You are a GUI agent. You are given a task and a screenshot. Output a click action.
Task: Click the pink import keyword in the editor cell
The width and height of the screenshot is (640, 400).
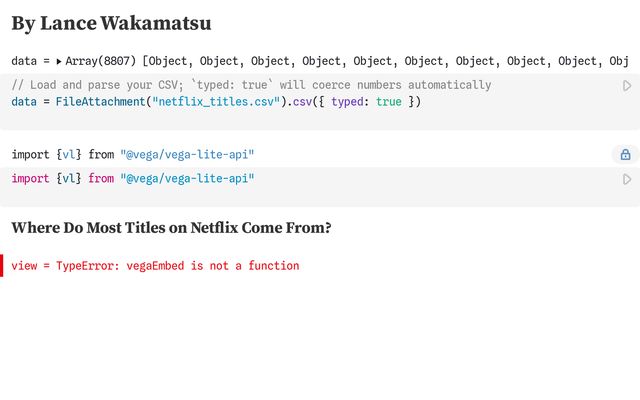pos(30,179)
